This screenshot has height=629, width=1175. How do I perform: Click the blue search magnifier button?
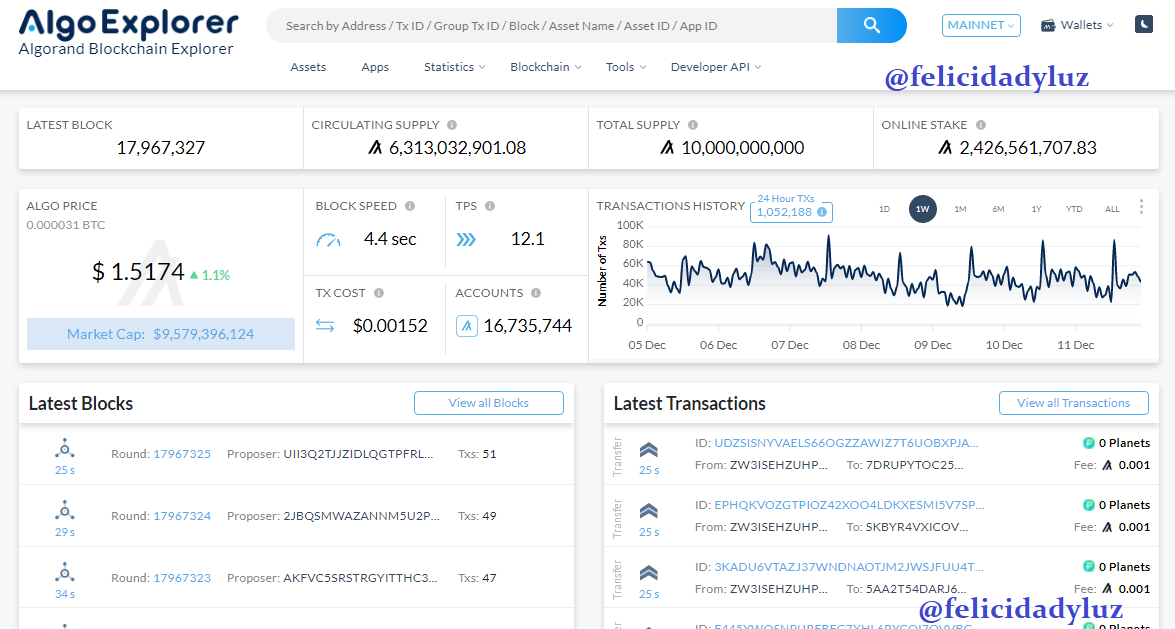click(871, 25)
